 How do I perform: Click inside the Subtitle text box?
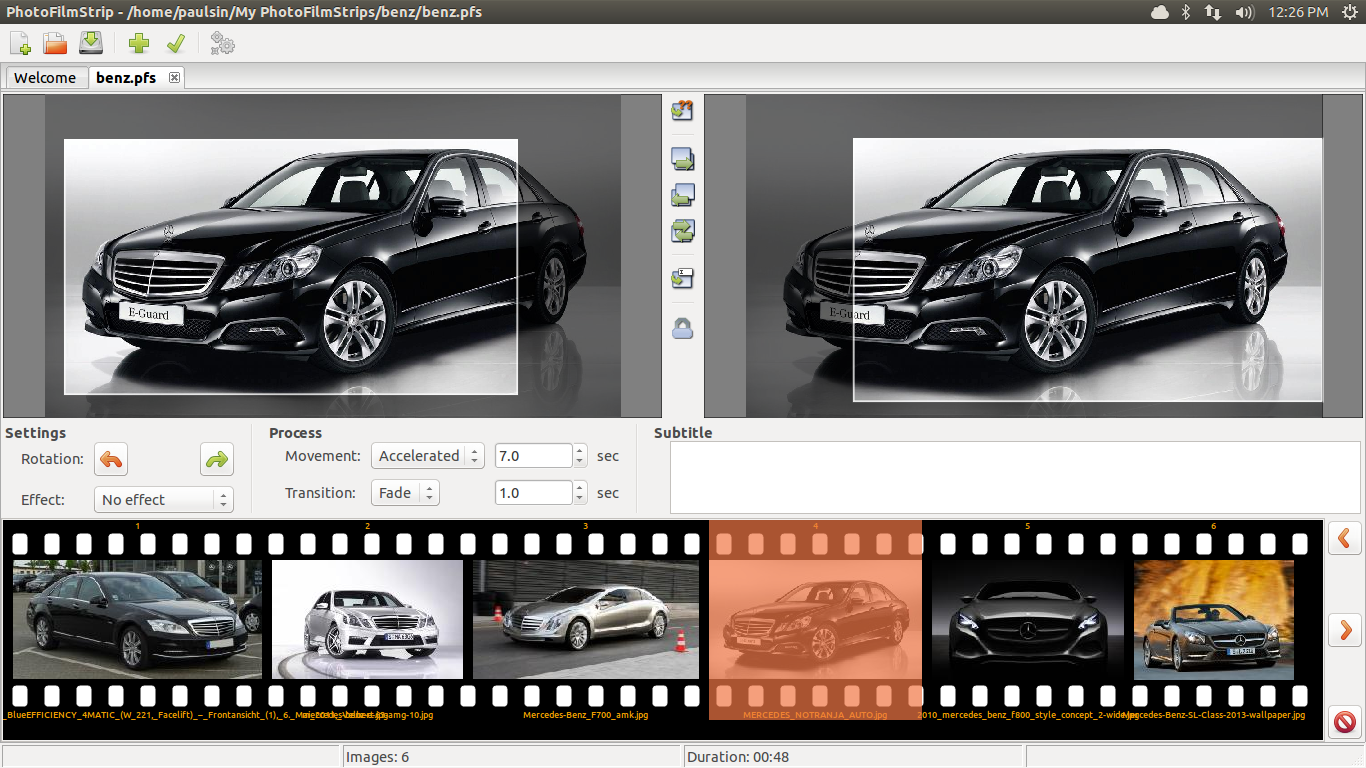pyautogui.click(x=1015, y=478)
